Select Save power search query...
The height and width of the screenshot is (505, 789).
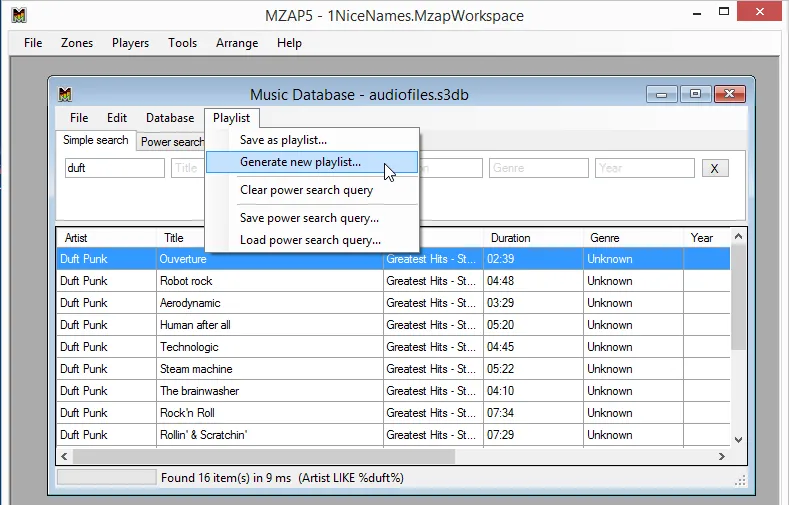pos(312,218)
